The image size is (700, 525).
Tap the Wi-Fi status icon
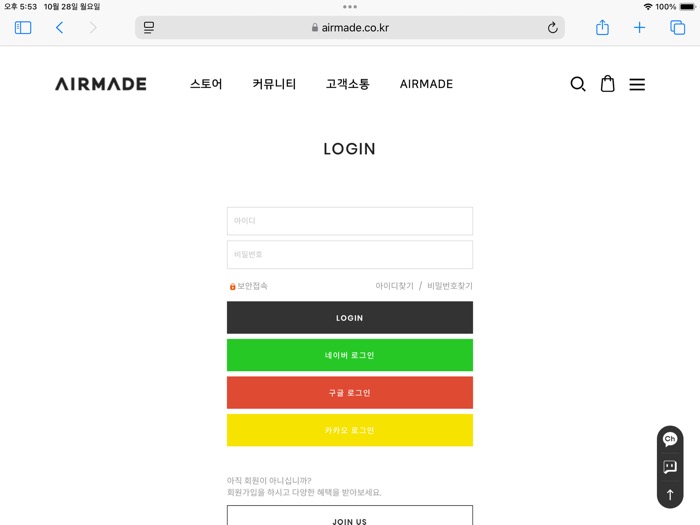pyautogui.click(x=648, y=7)
